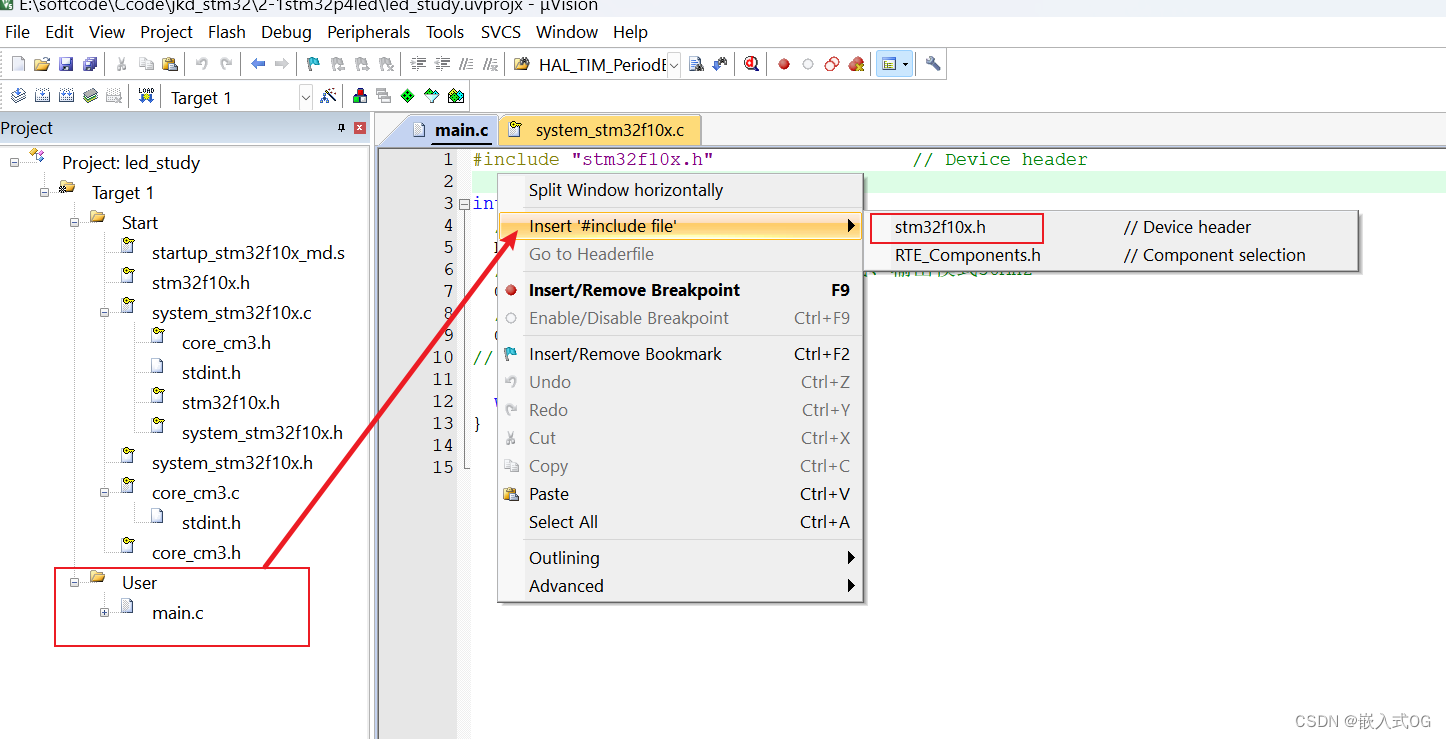Open Manage Multi-Project Workspace icon
This screenshot has height=739, width=1446.
coord(384,96)
